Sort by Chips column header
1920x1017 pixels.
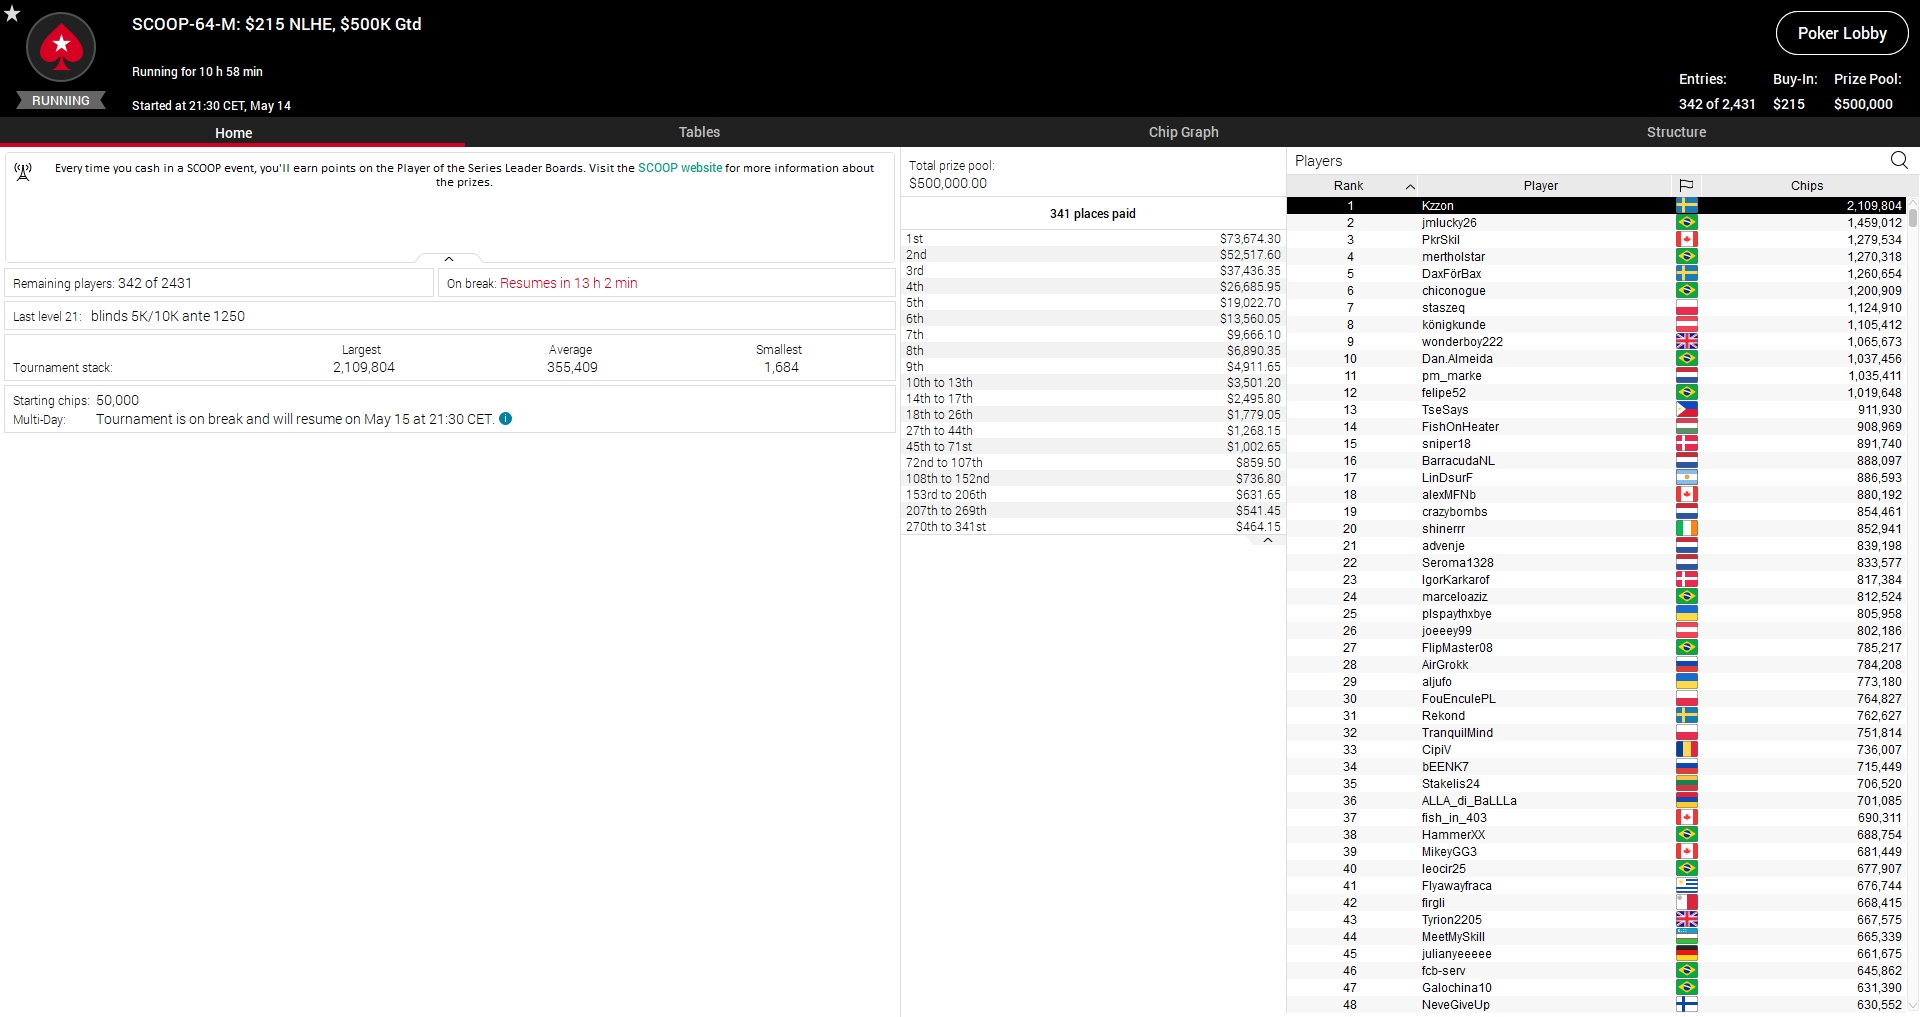[1806, 185]
